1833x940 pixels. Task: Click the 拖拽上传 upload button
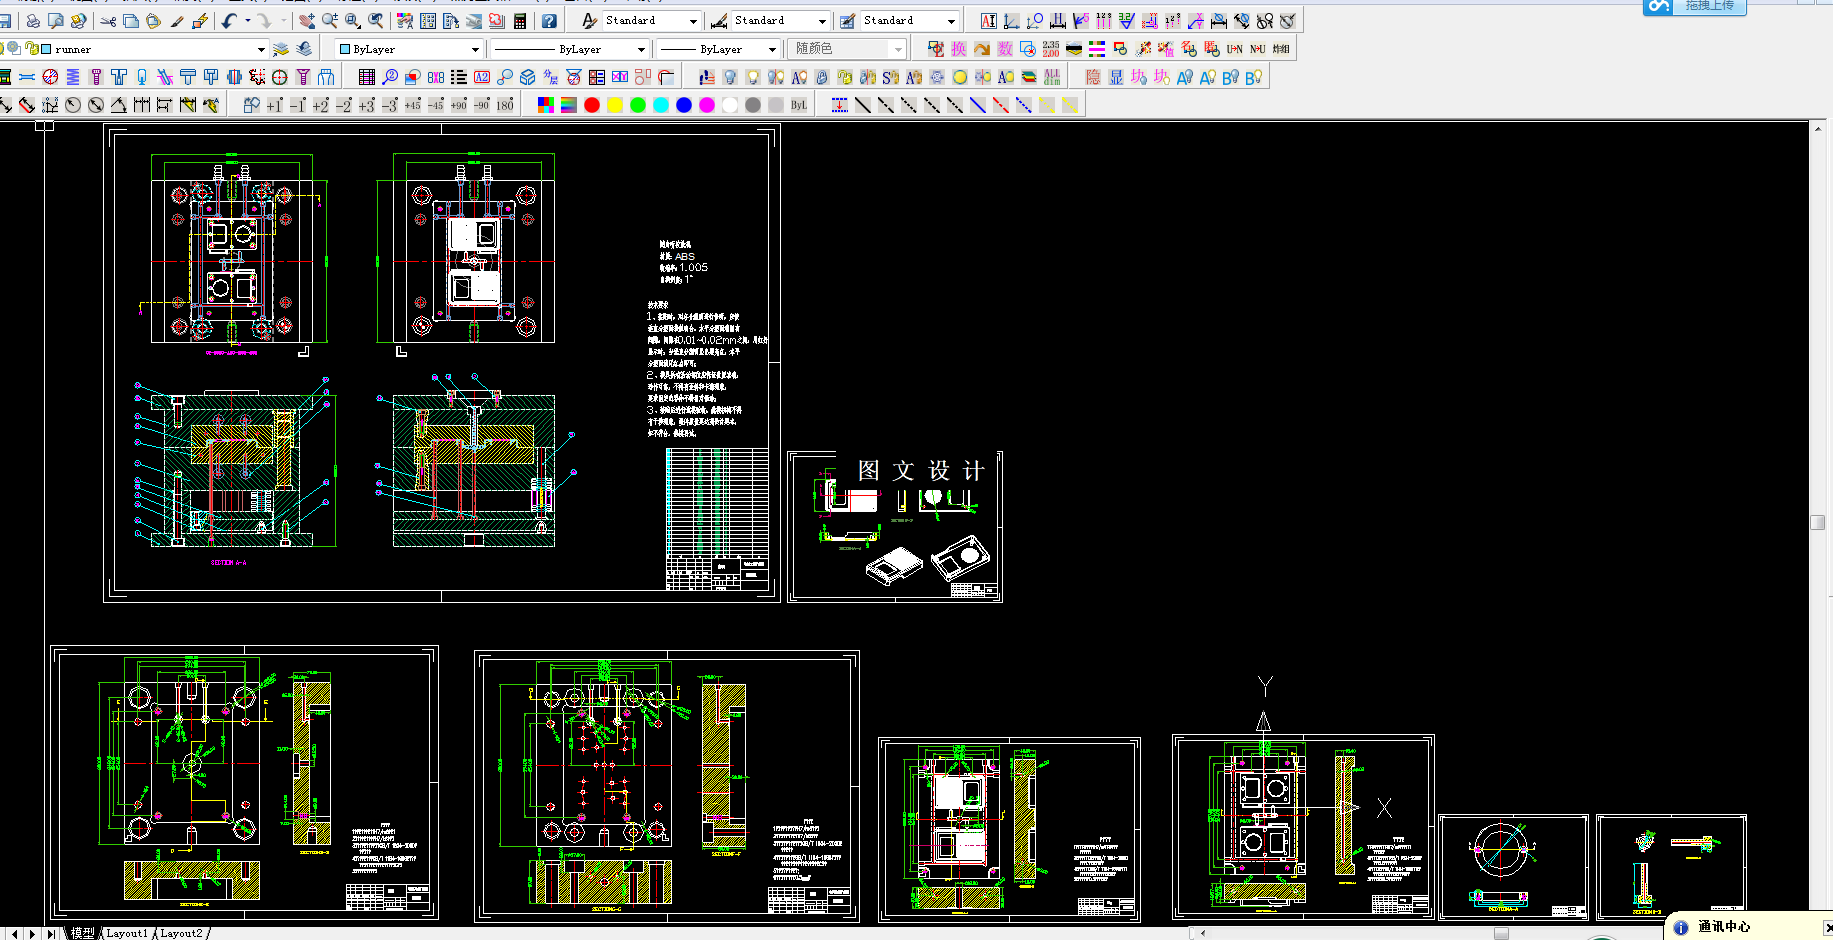pyautogui.click(x=1695, y=6)
